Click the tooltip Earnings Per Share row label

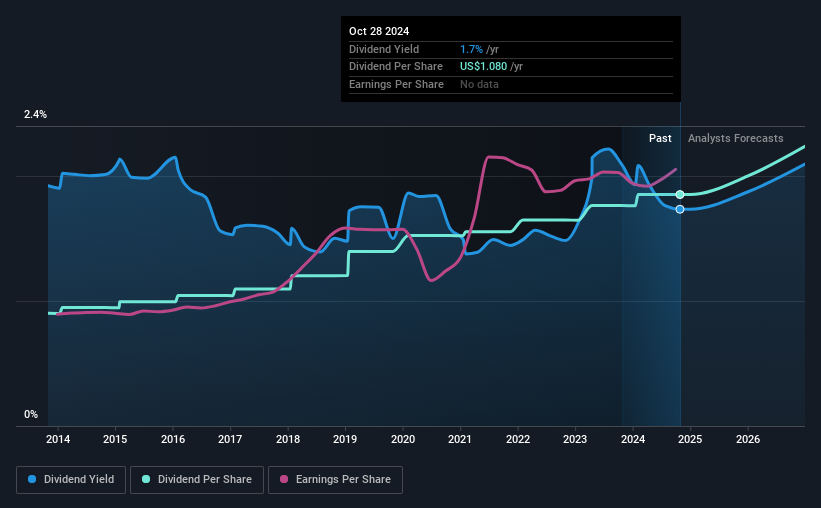tap(396, 84)
